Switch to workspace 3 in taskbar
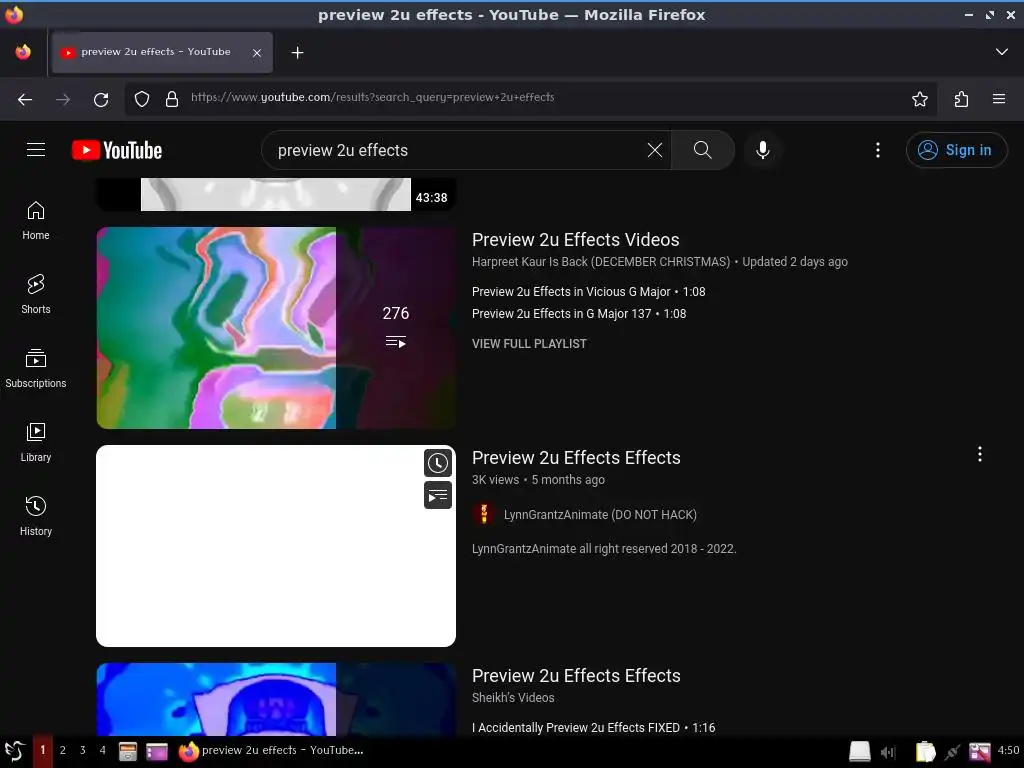This screenshot has height=768, width=1024. pos(83,750)
